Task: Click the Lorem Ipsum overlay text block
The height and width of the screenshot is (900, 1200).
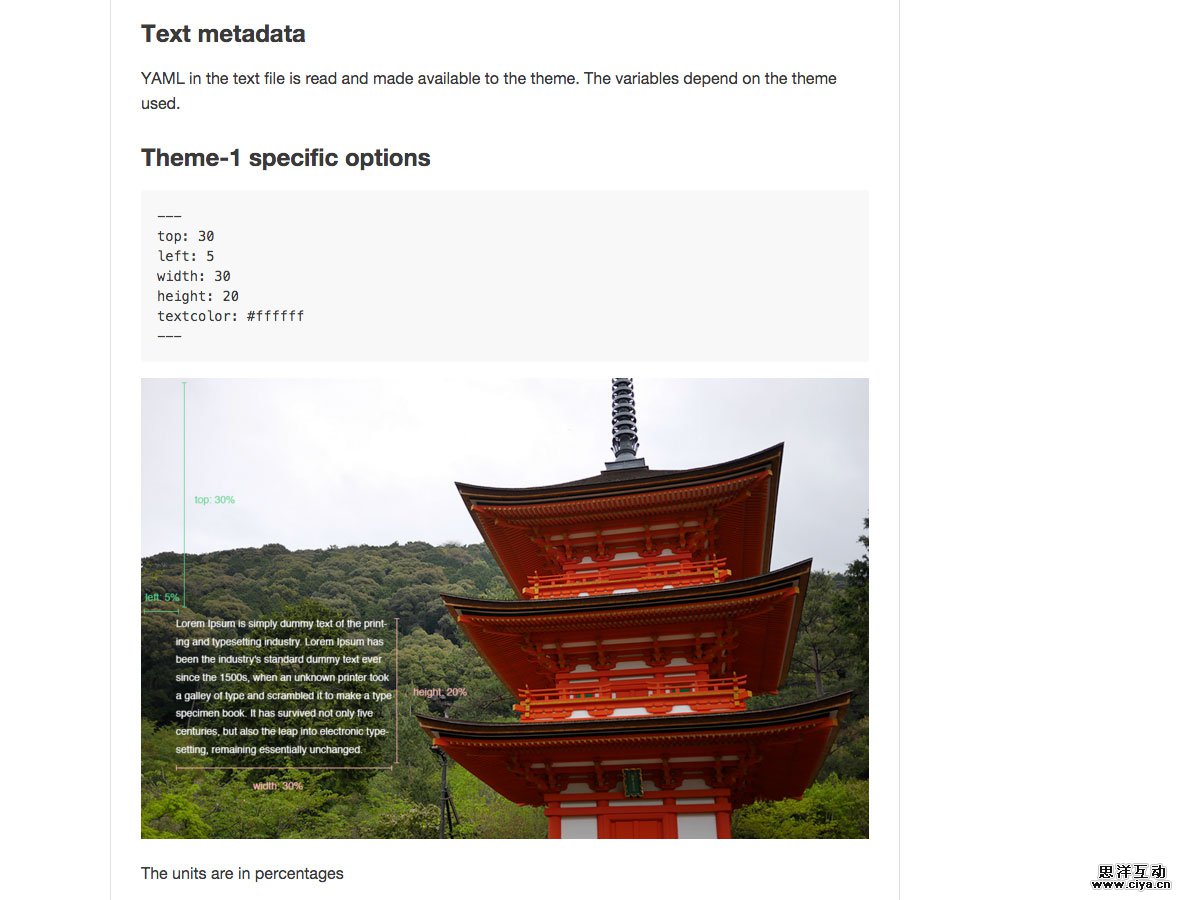Action: 283,686
